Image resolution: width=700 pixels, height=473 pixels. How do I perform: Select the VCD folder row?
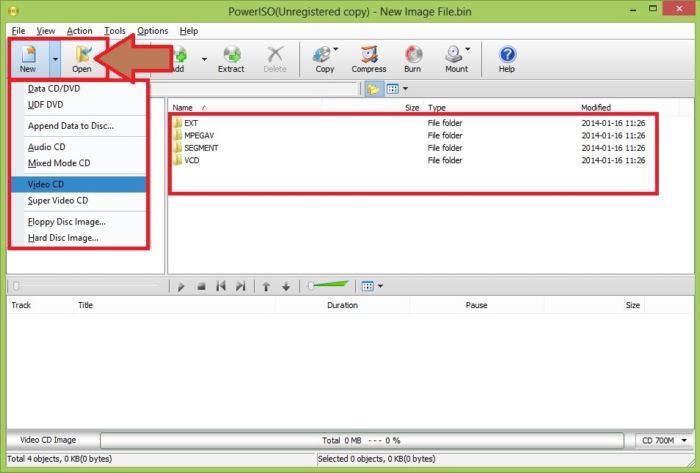coord(409,160)
